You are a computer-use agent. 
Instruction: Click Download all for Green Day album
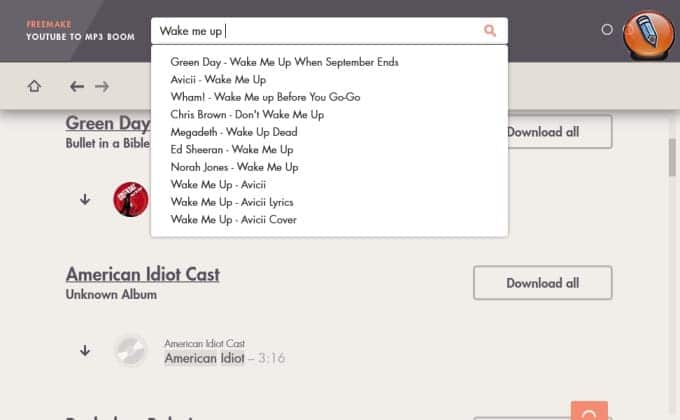pyautogui.click(x=560, y=131)
